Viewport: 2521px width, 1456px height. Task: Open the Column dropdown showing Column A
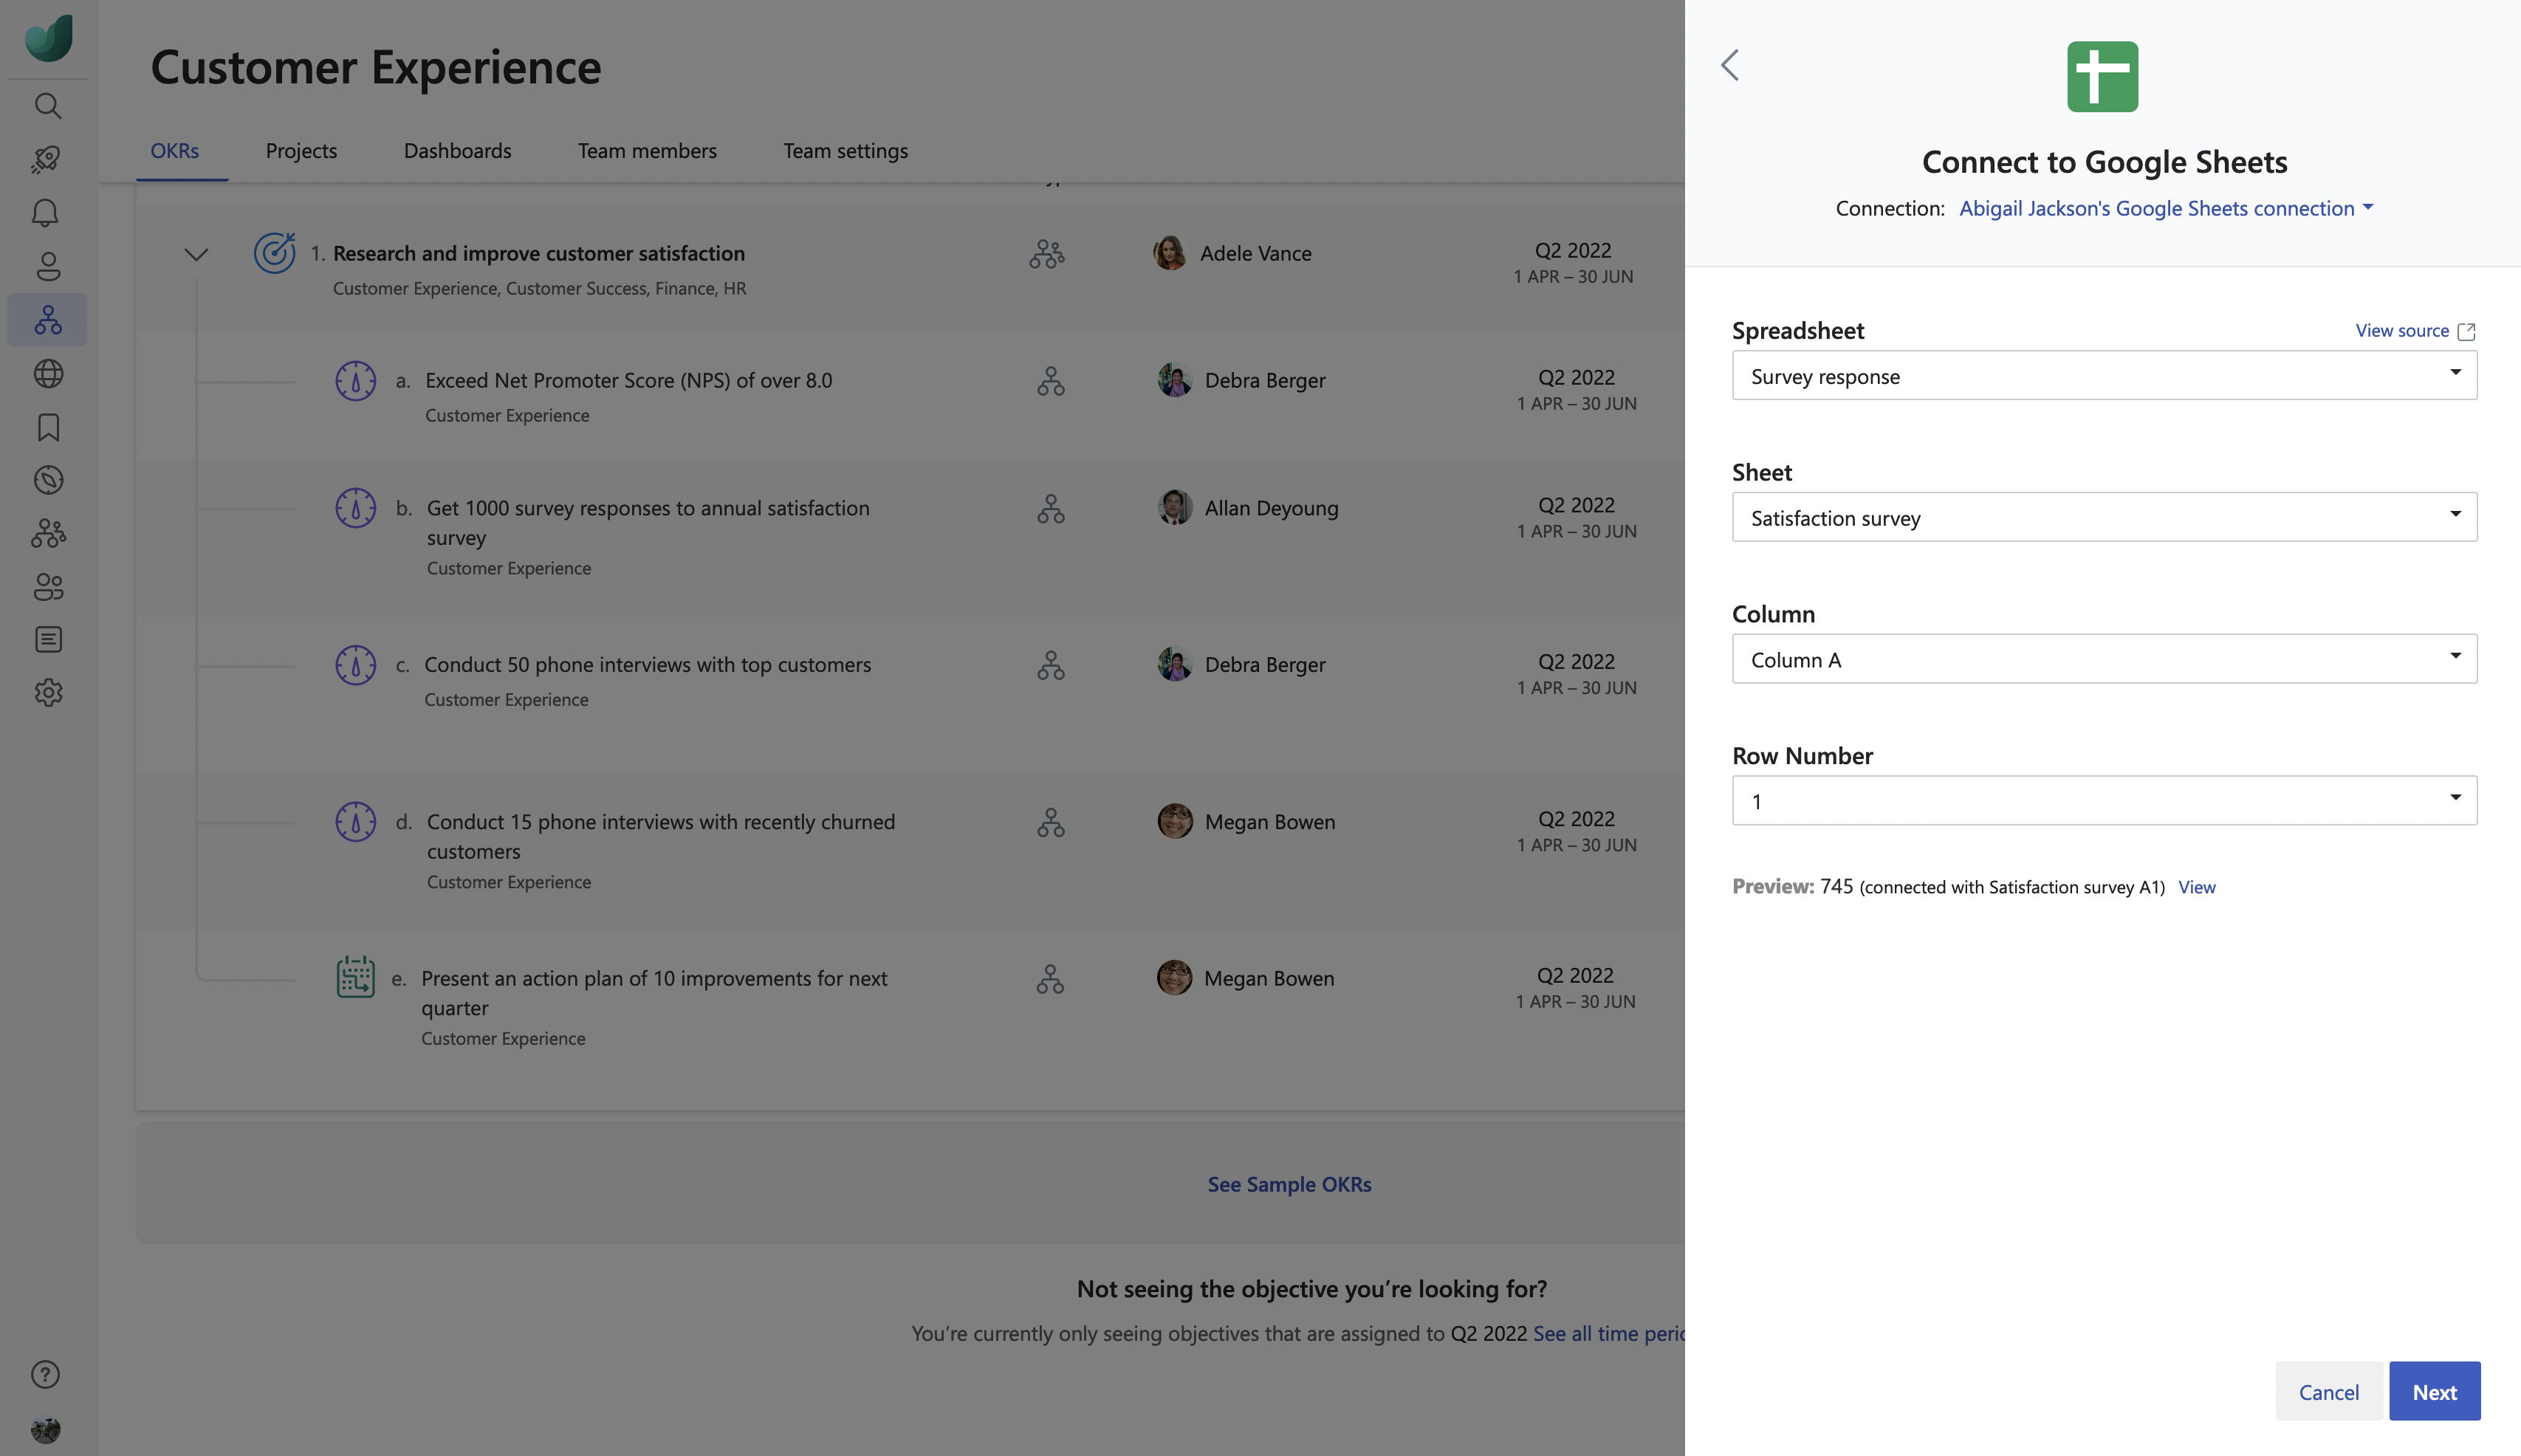pyautogui.click(x=2104, y=659)
